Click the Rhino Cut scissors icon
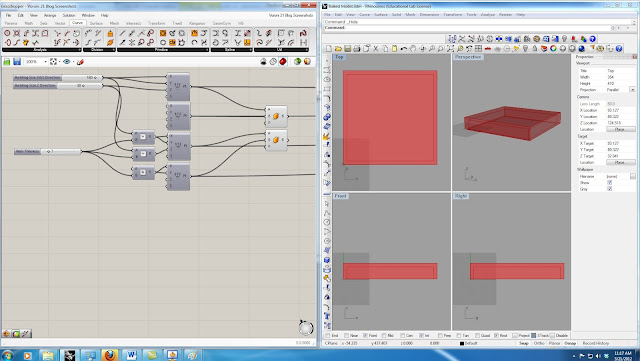 pos(376,49)
